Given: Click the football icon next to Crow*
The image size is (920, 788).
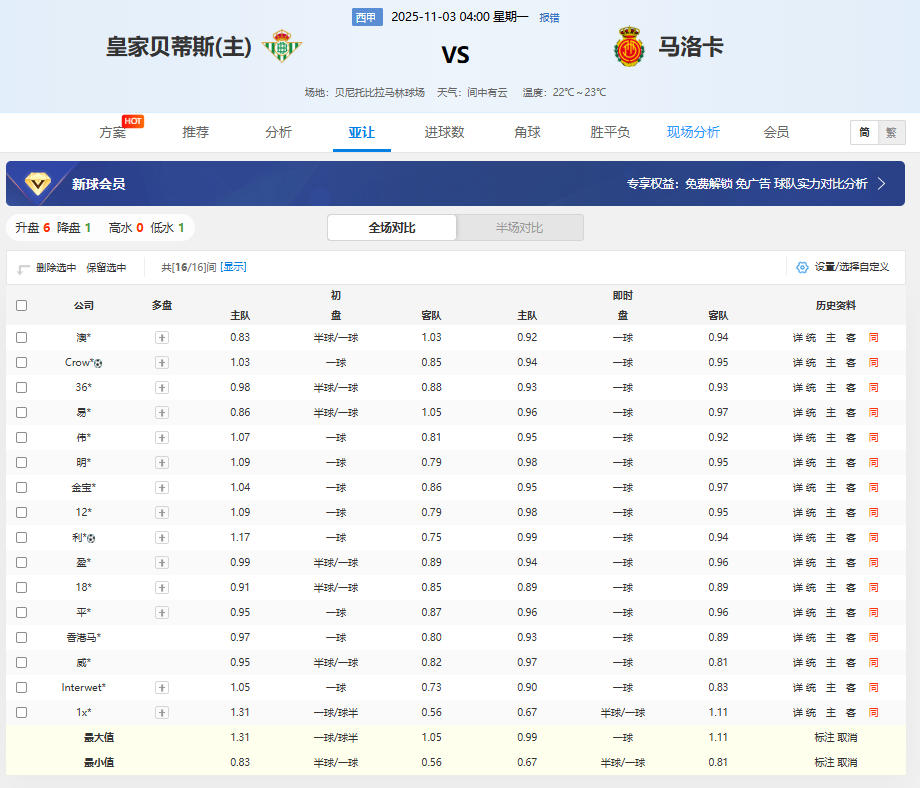Looking at the screenshot, I should [x=98, y=363].
